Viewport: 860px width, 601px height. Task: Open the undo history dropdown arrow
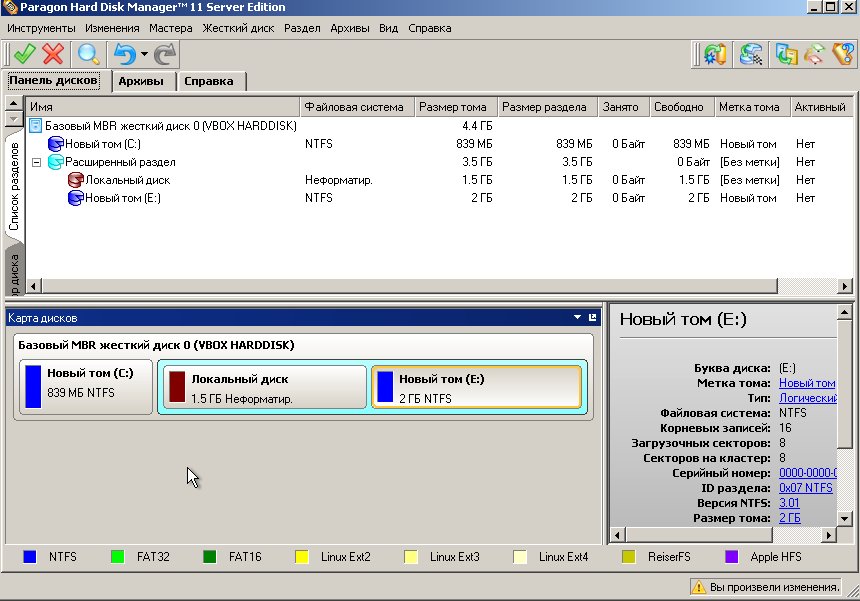click(x=144, y=55)
